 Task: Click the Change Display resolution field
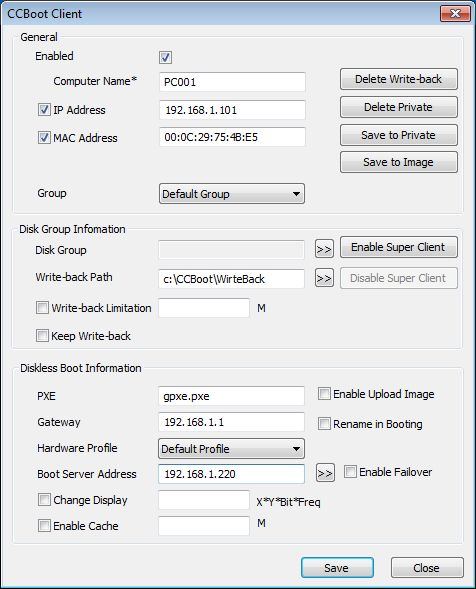[x=204, y=500]
